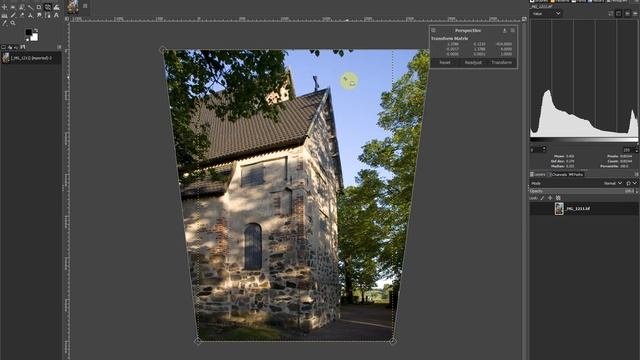Reset colors to default black and white
This screenshot has height=360, width=640.
pyautogui.click(x=27, y=40)
